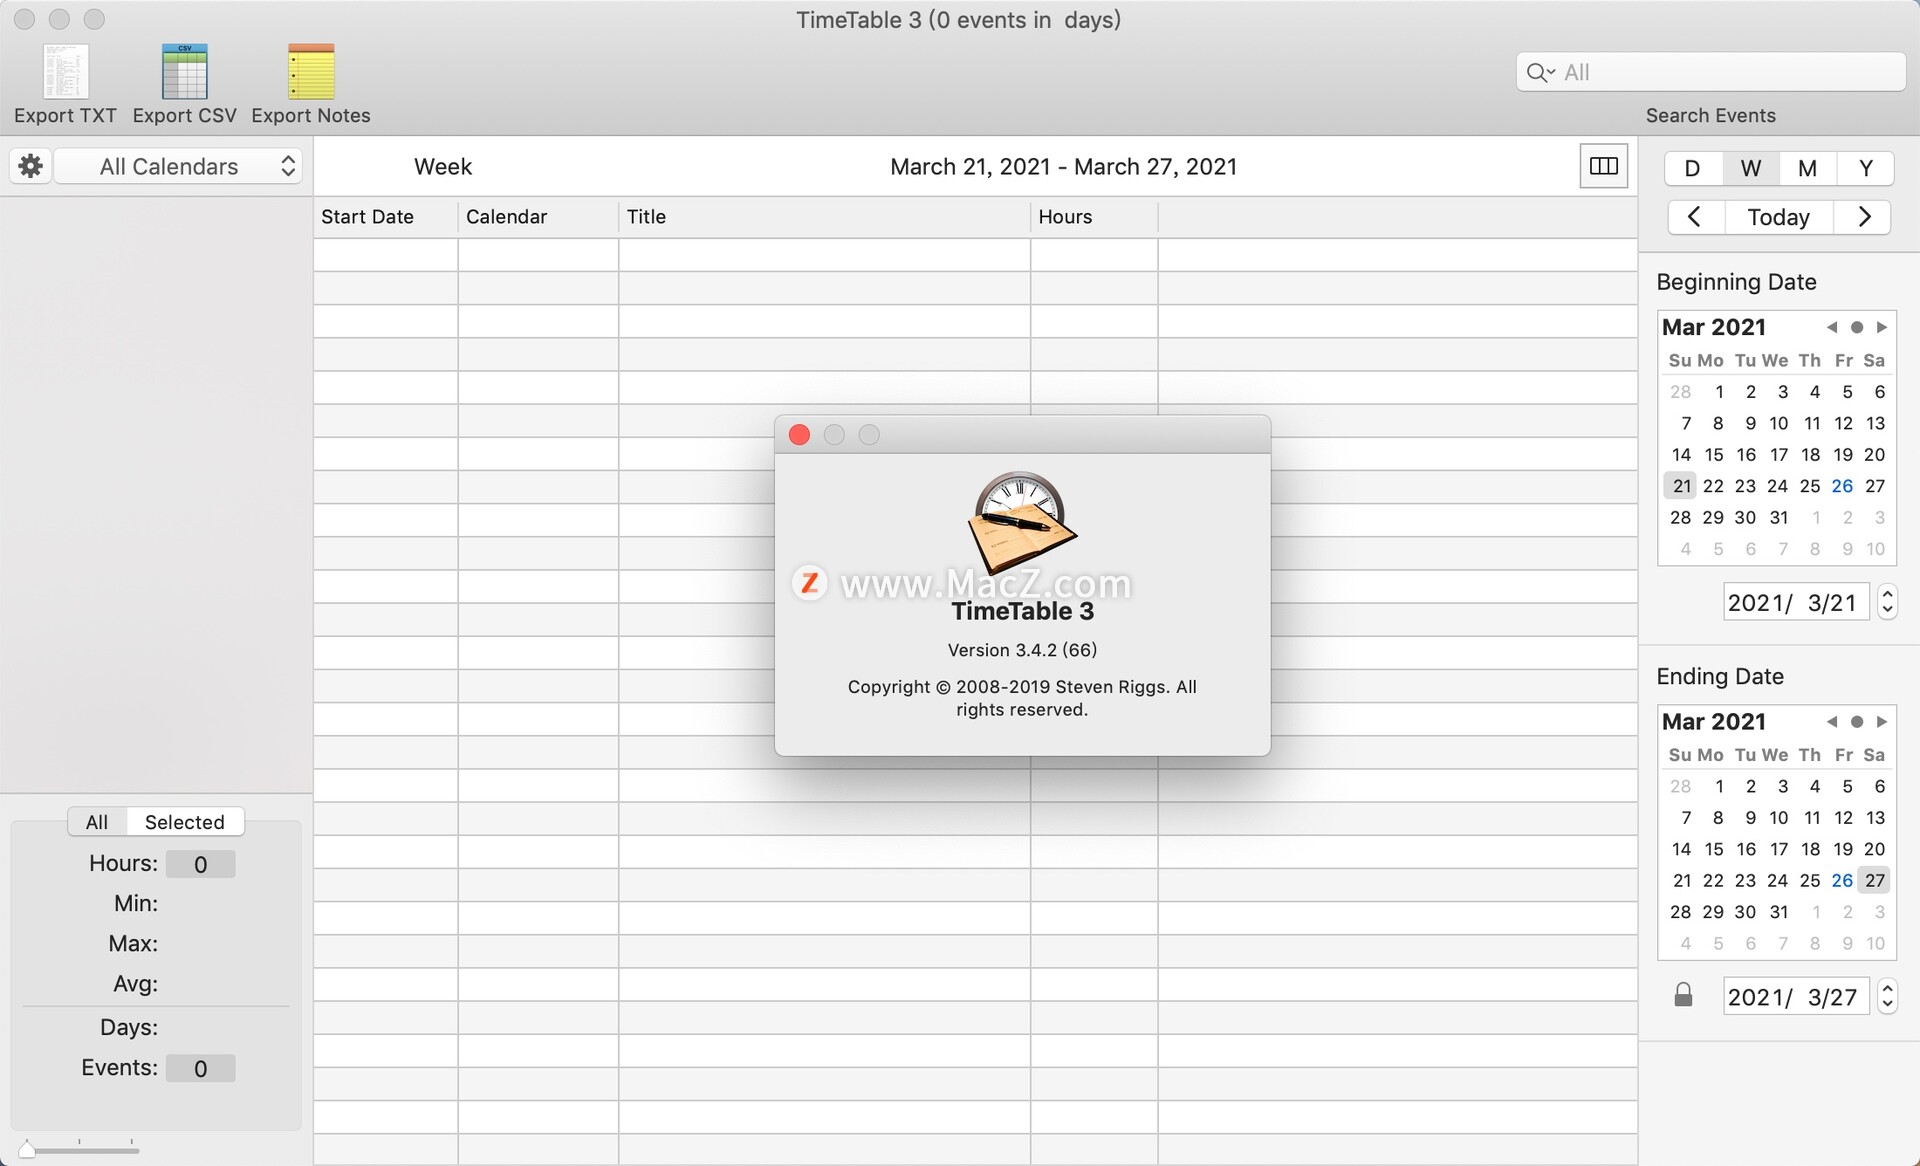Toggle the column layout view icon
The width and height of the screenshot is (1920, 1166).
point(1603,166)
